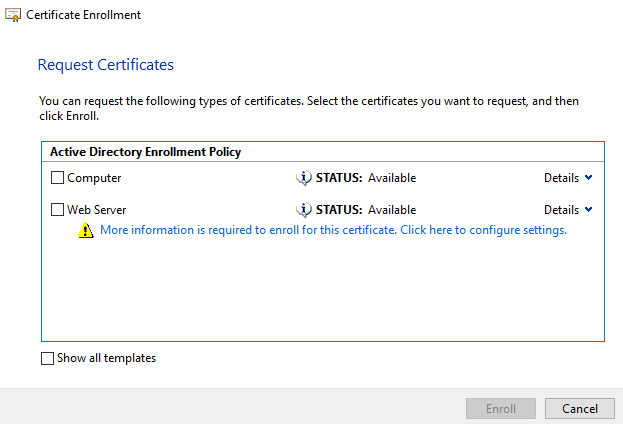Viewport: 623px width, 424px height.
Task: Click the 'Show all templates' label text
Action: click(x=106, y=358)
